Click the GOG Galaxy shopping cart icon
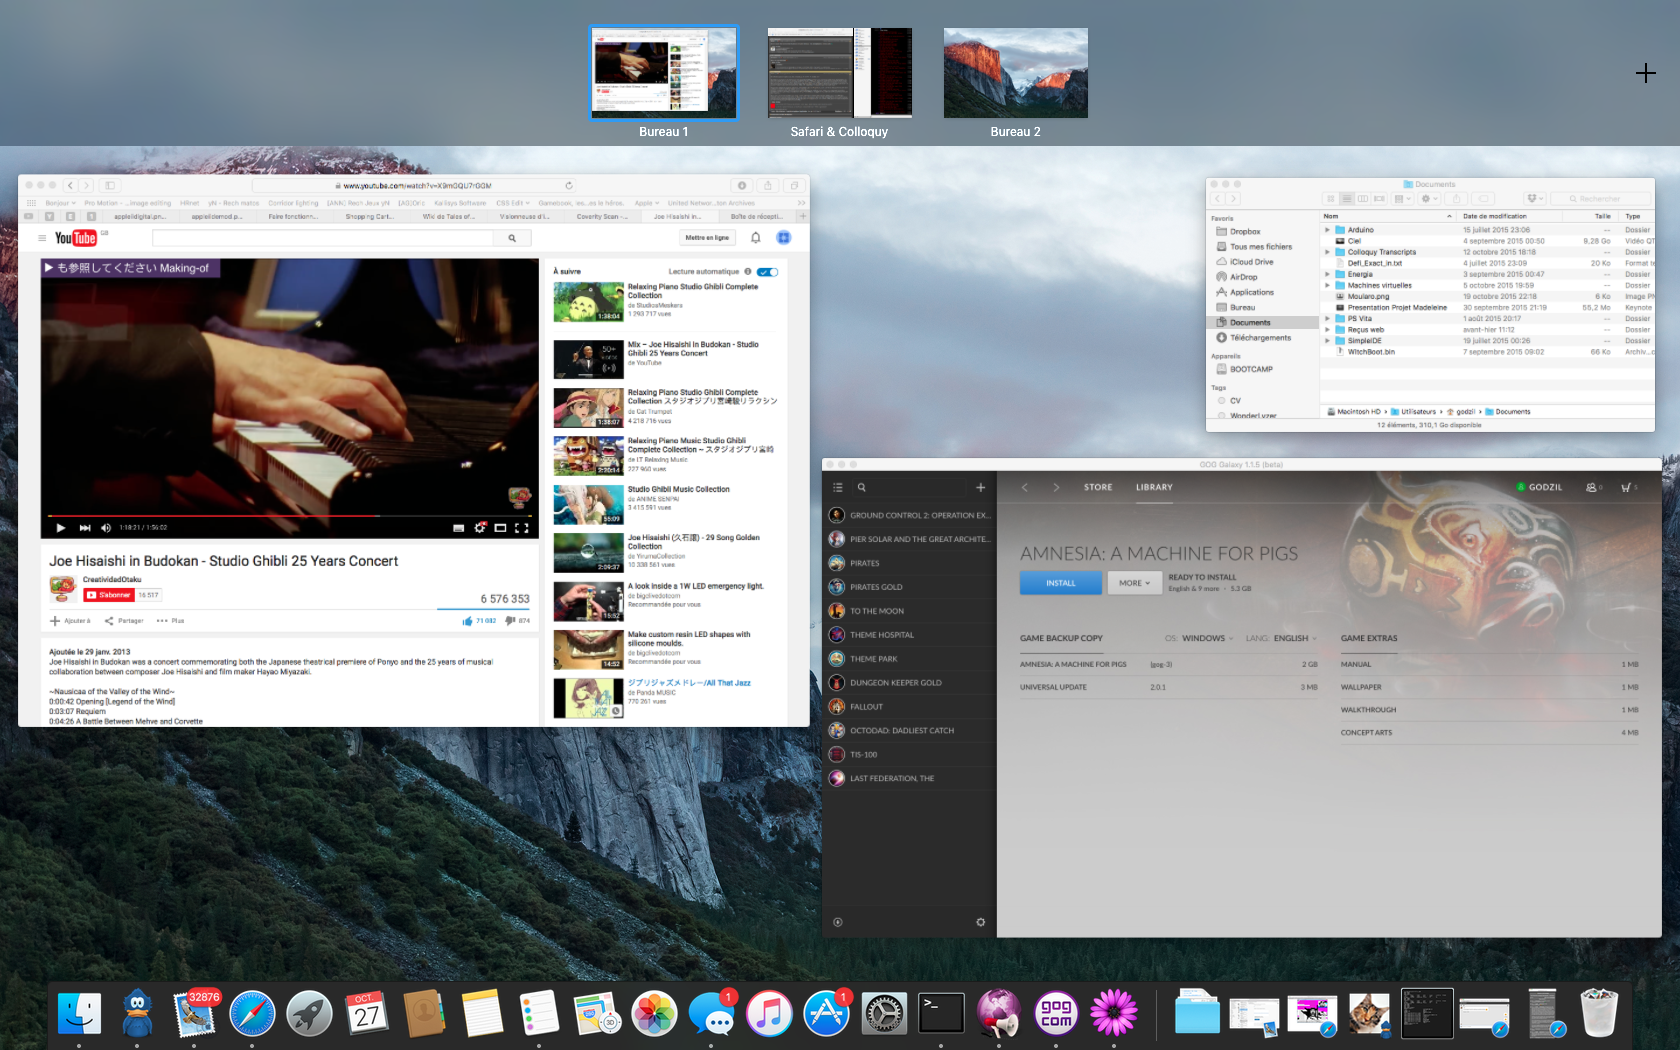 [x=1626, y=488]
